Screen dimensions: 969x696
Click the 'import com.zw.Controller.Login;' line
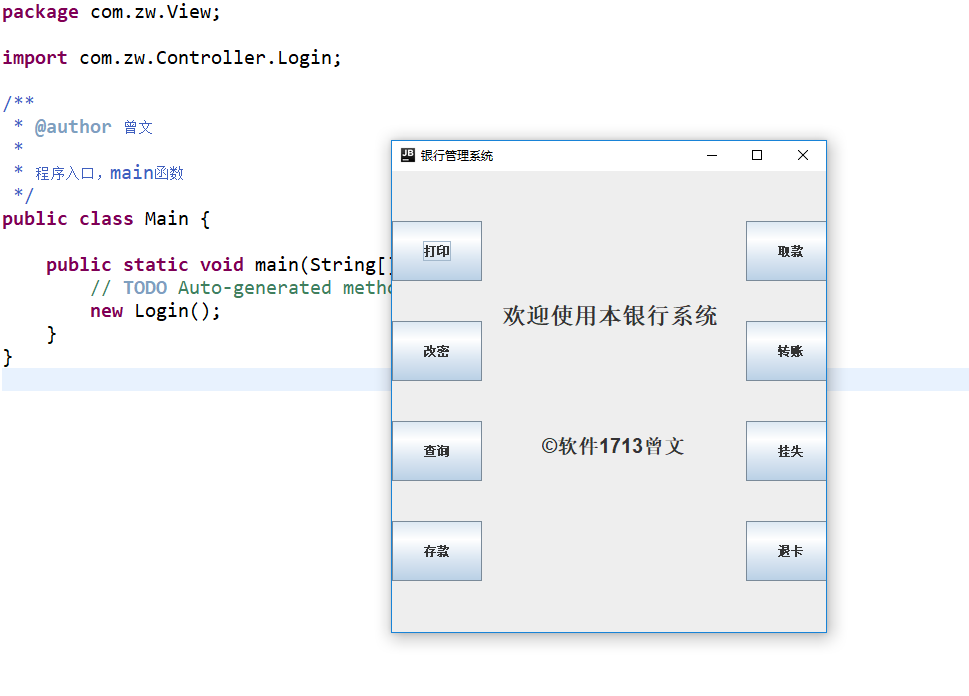pyautogui.click(x=172, y=57)
